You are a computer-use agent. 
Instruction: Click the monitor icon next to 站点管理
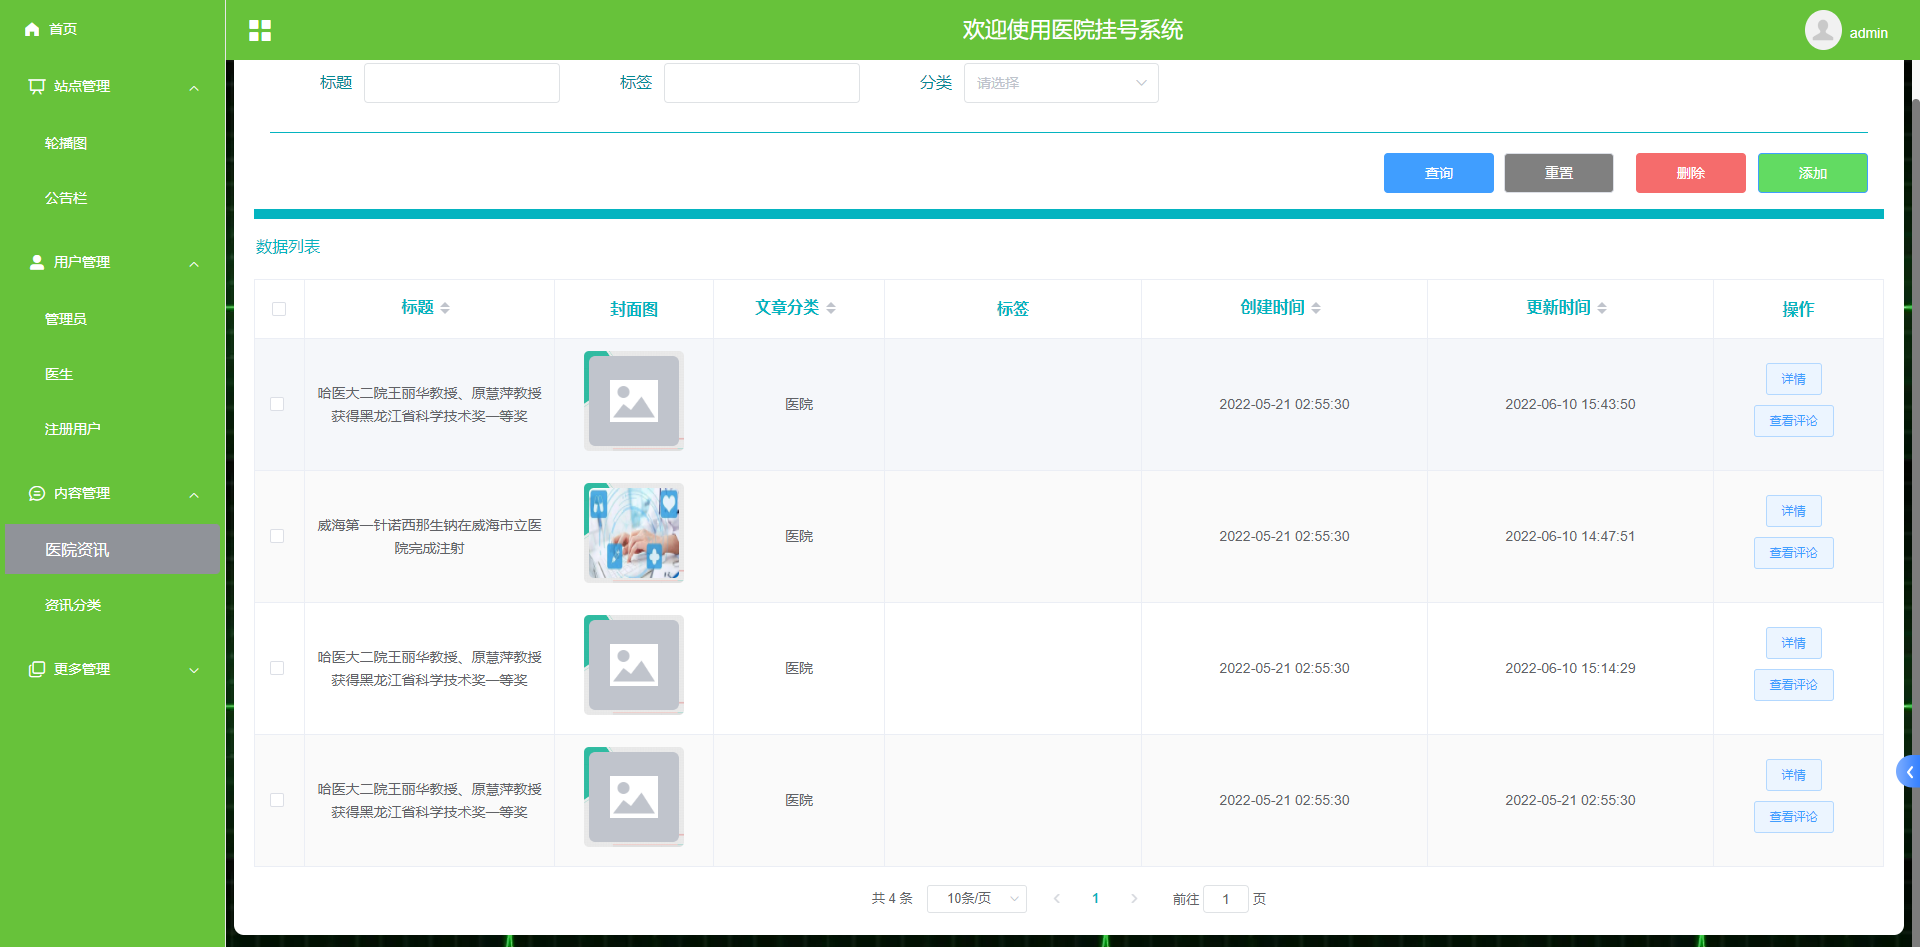coord(36,86)
